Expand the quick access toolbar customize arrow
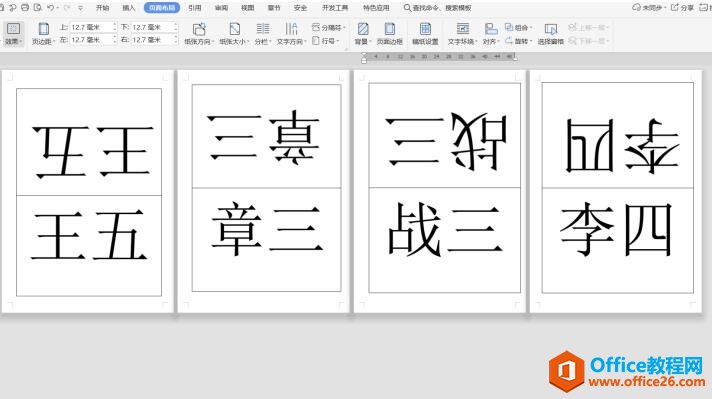Viewport: 712px width, 399px height. click(80, 8)
